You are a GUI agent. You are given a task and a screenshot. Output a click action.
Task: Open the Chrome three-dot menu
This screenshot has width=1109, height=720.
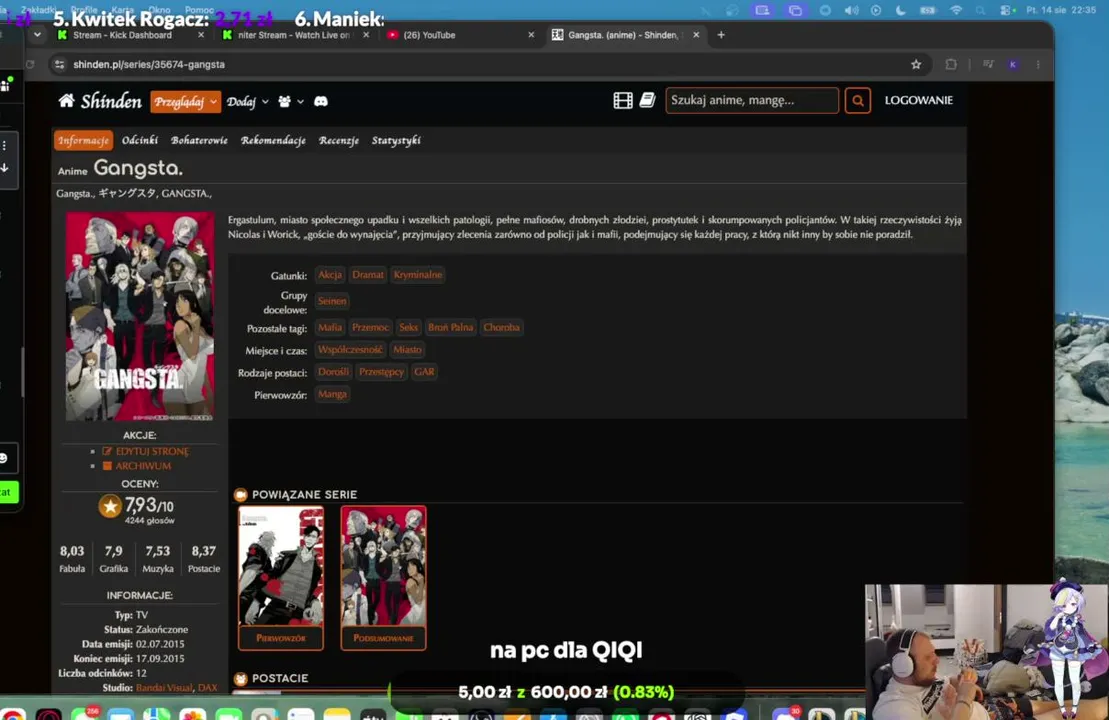[1038, 64]
